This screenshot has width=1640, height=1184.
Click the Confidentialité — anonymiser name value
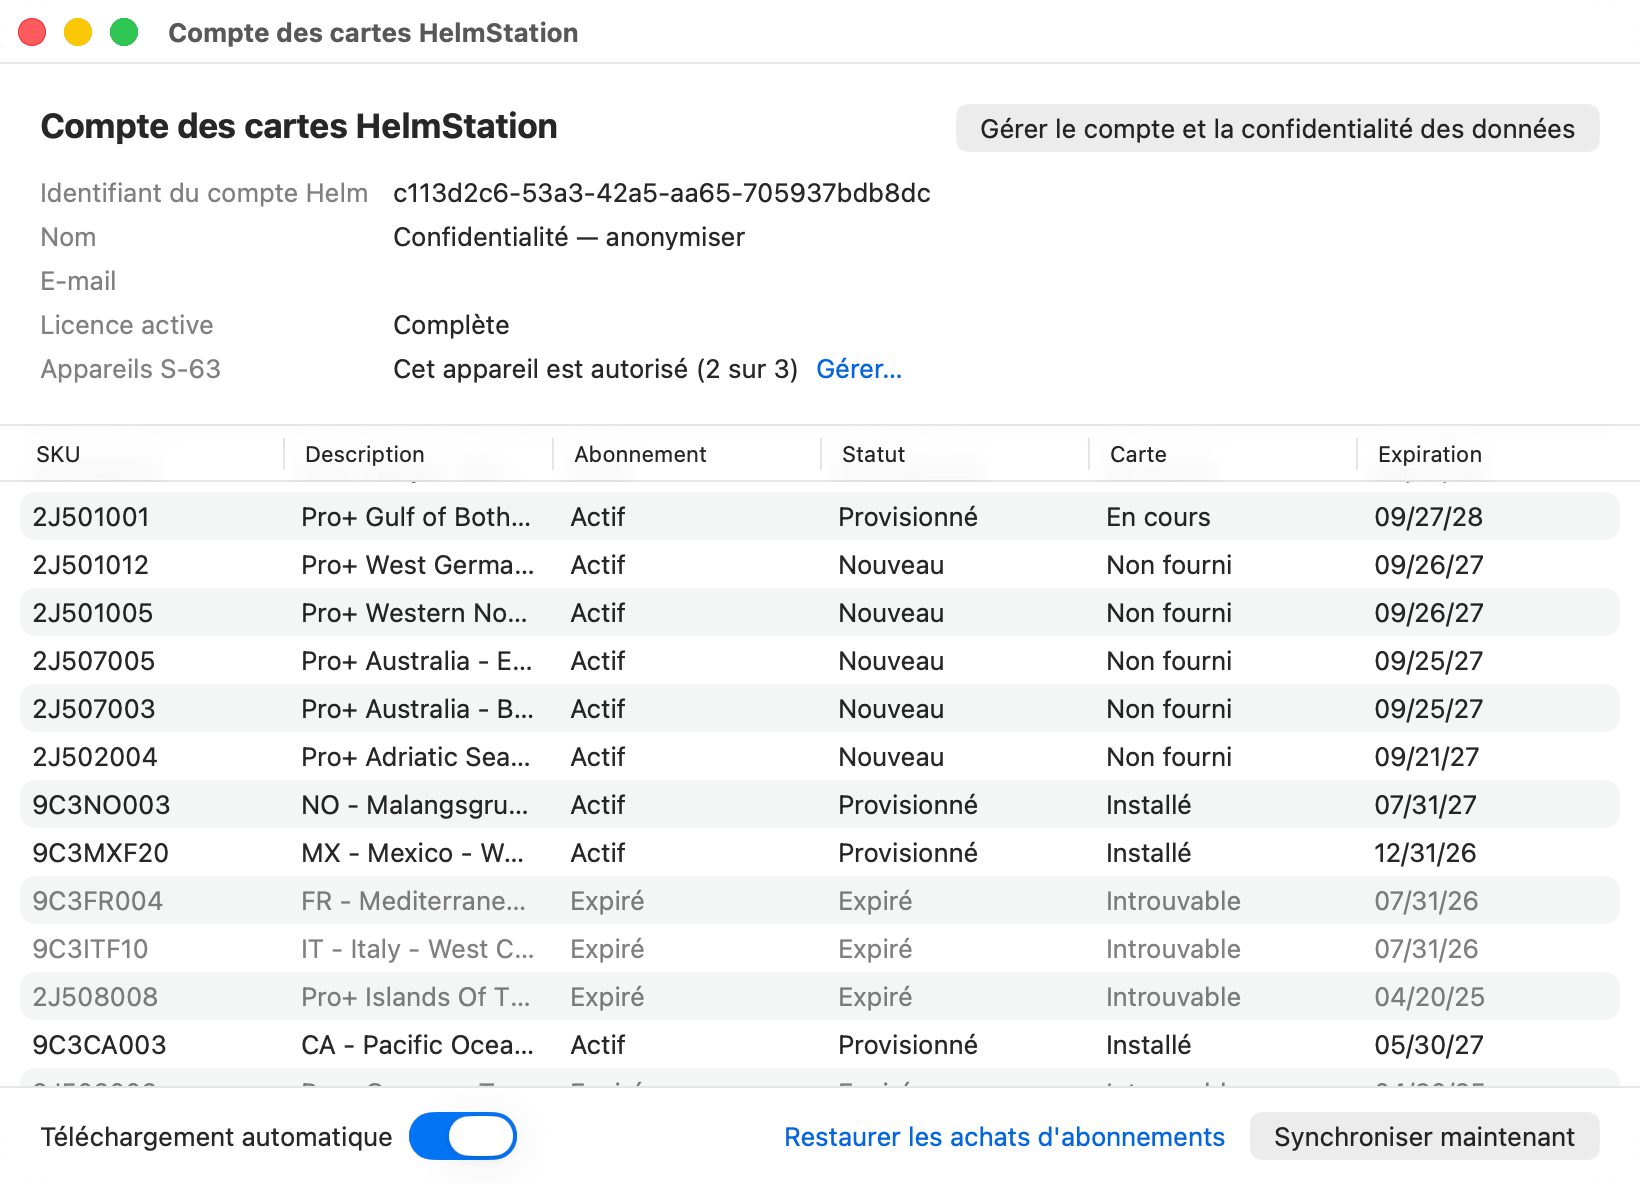[569, 237]
